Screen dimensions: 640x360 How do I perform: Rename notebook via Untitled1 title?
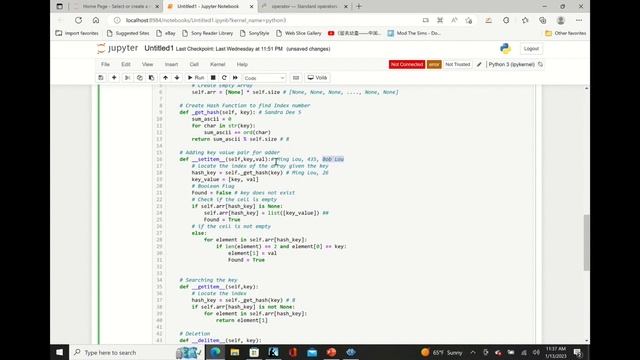click(x=159, y=48)
